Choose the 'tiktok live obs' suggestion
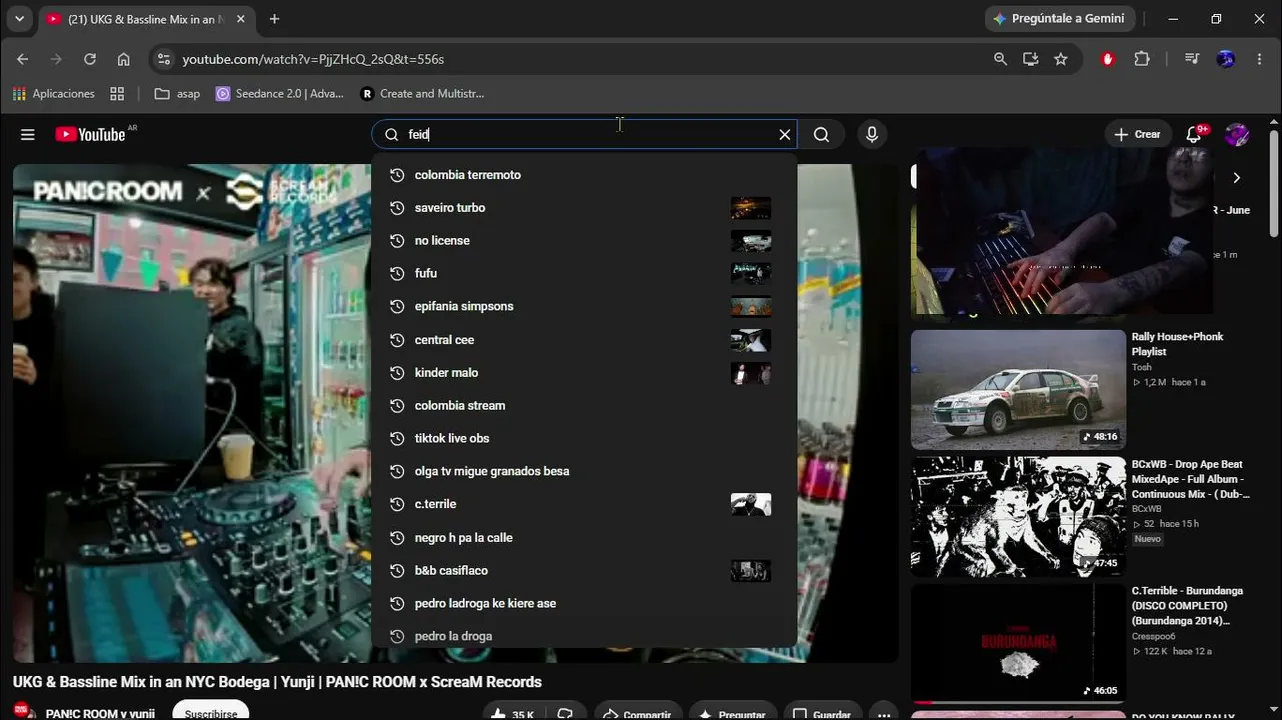 tap(584, 438)
